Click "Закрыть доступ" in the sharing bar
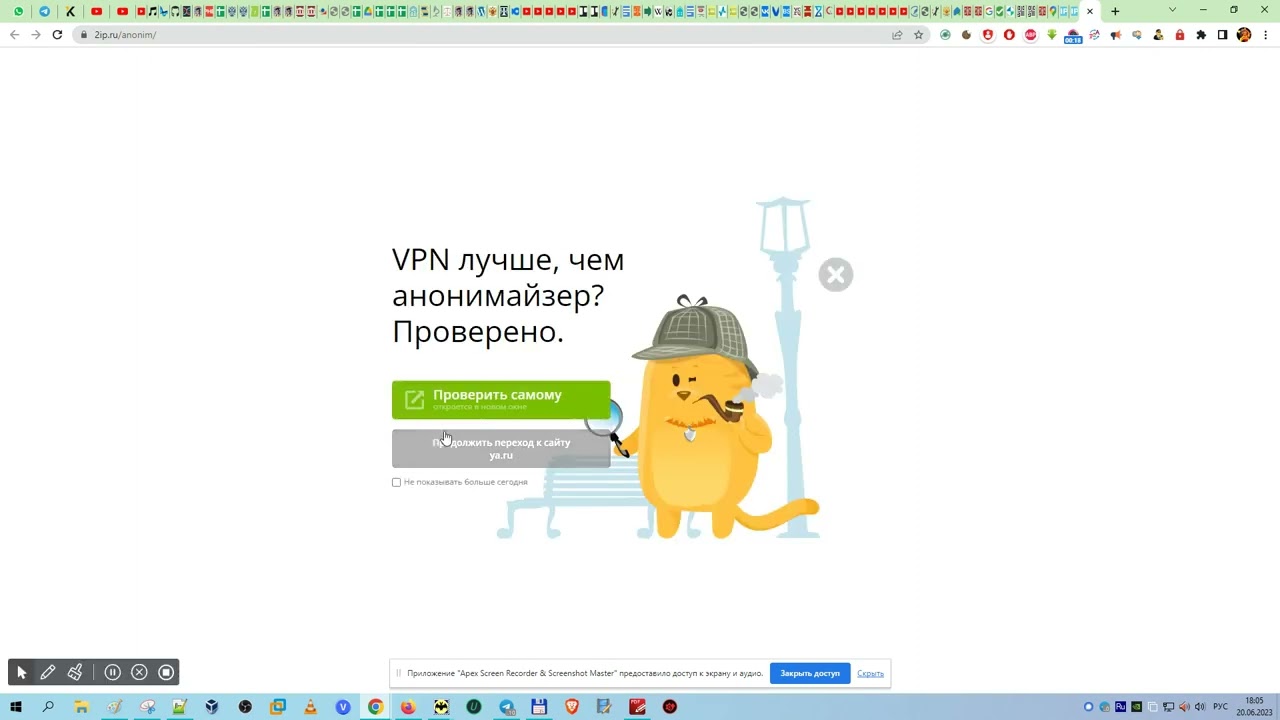1280x720 pixels. [810, 673]
